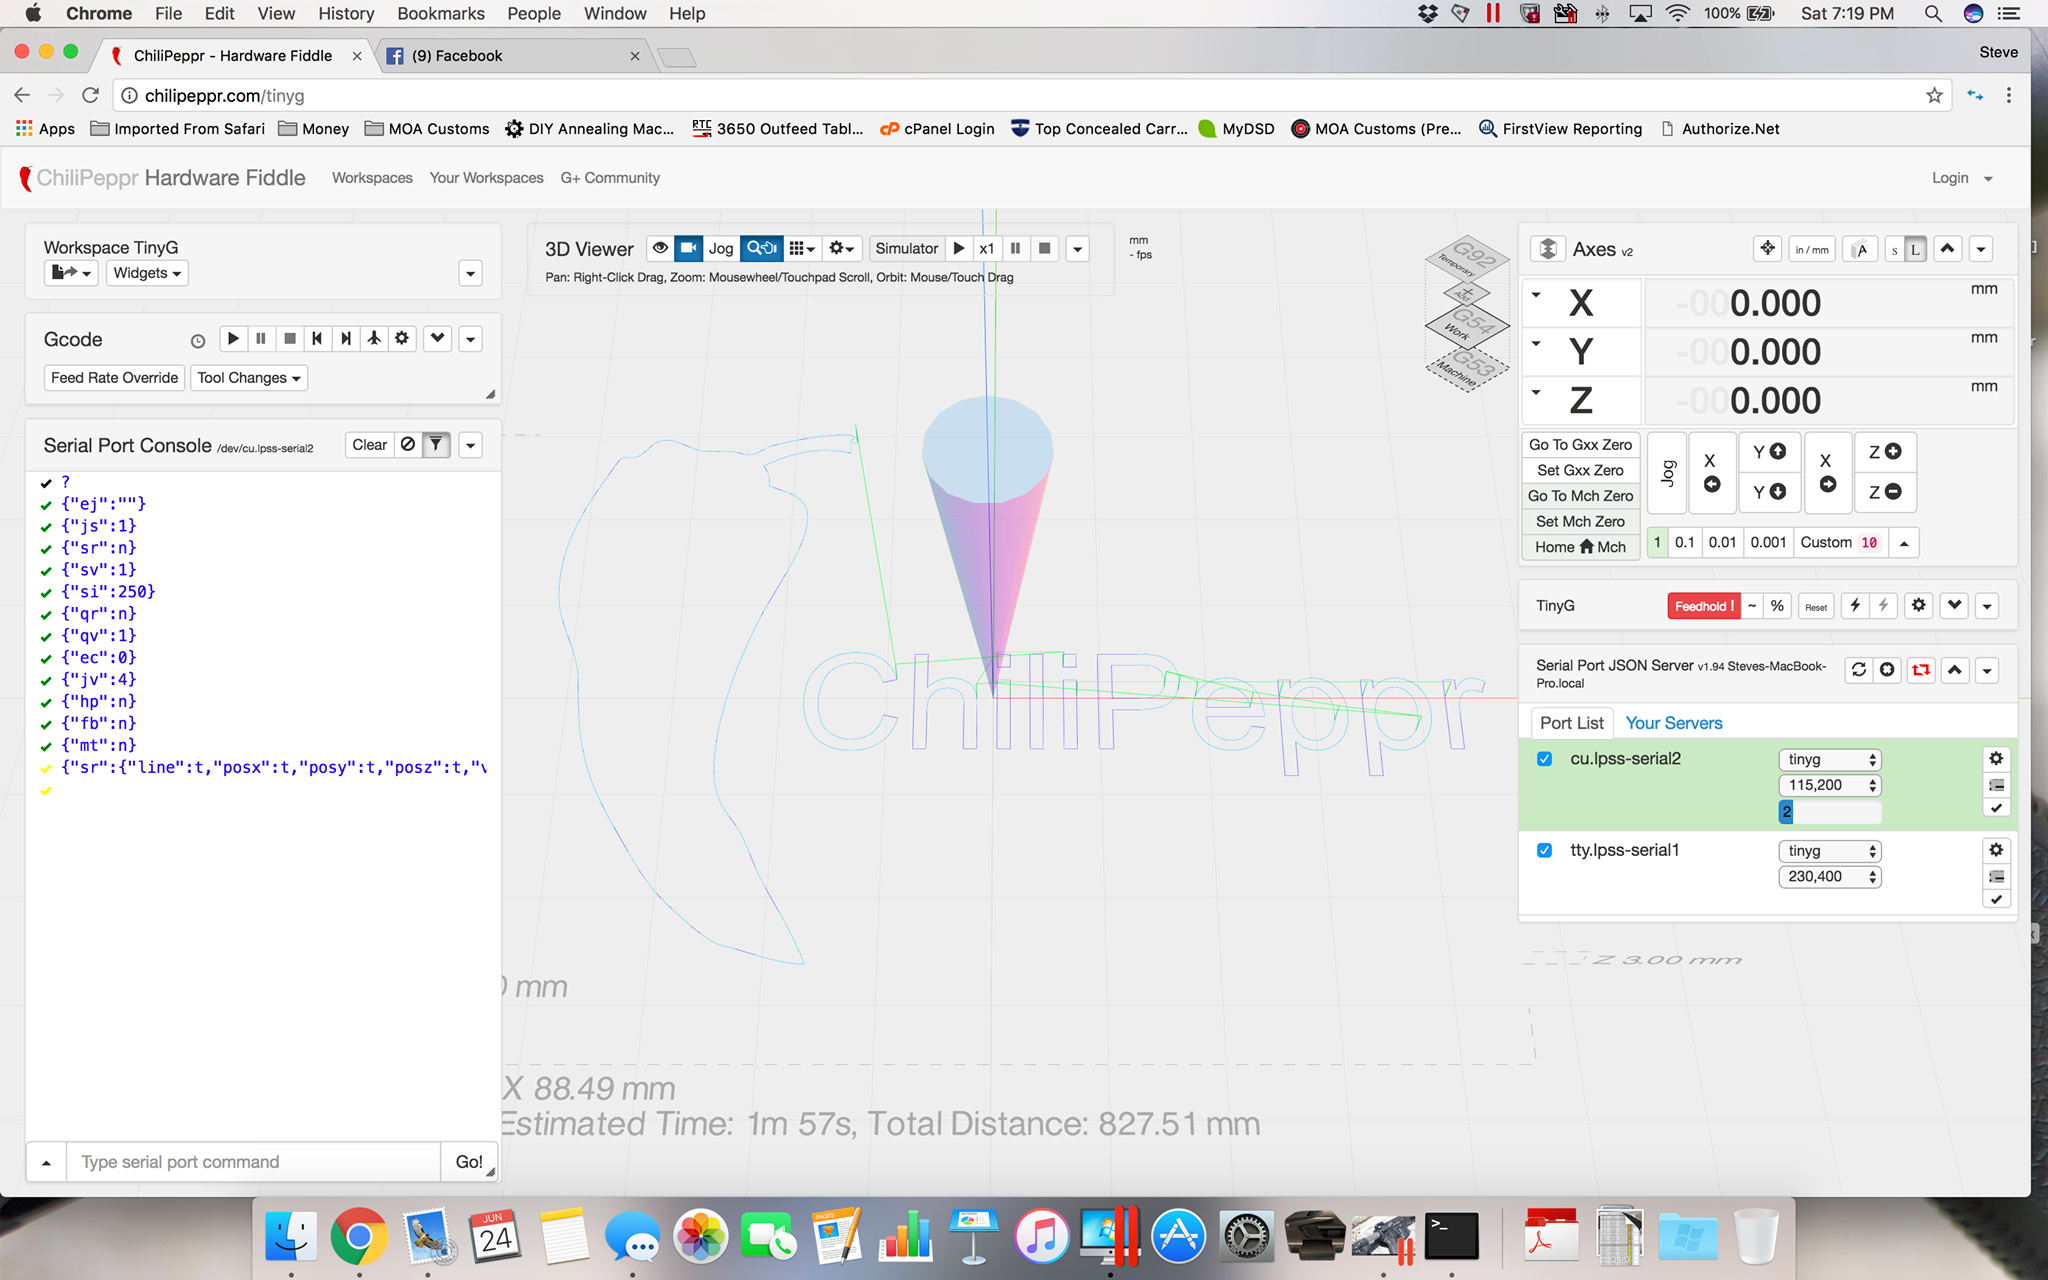Image resolution: width=2048 pixels, height=1280 pixels.
Task: Expand the Tool Changes dropdown
Action: [249, 378]
